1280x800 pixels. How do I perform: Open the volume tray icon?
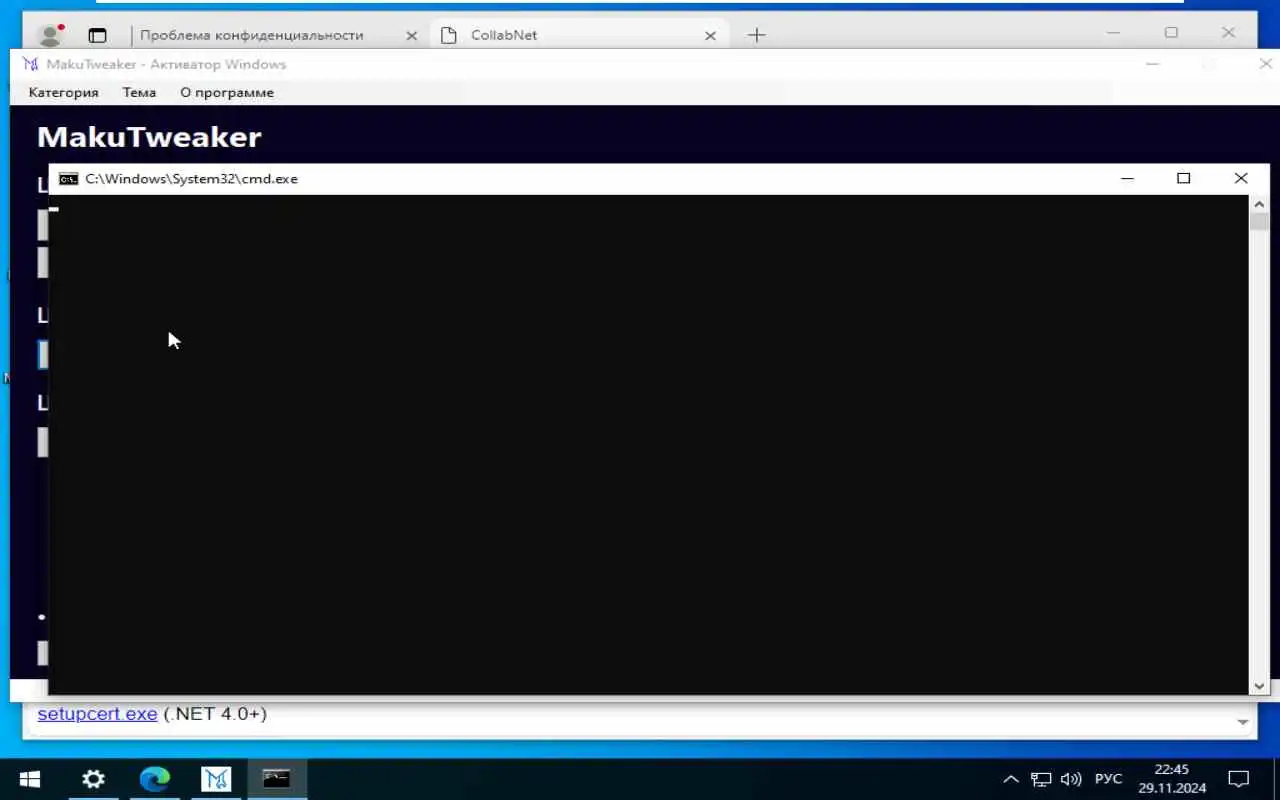[x=1071, y=779]
